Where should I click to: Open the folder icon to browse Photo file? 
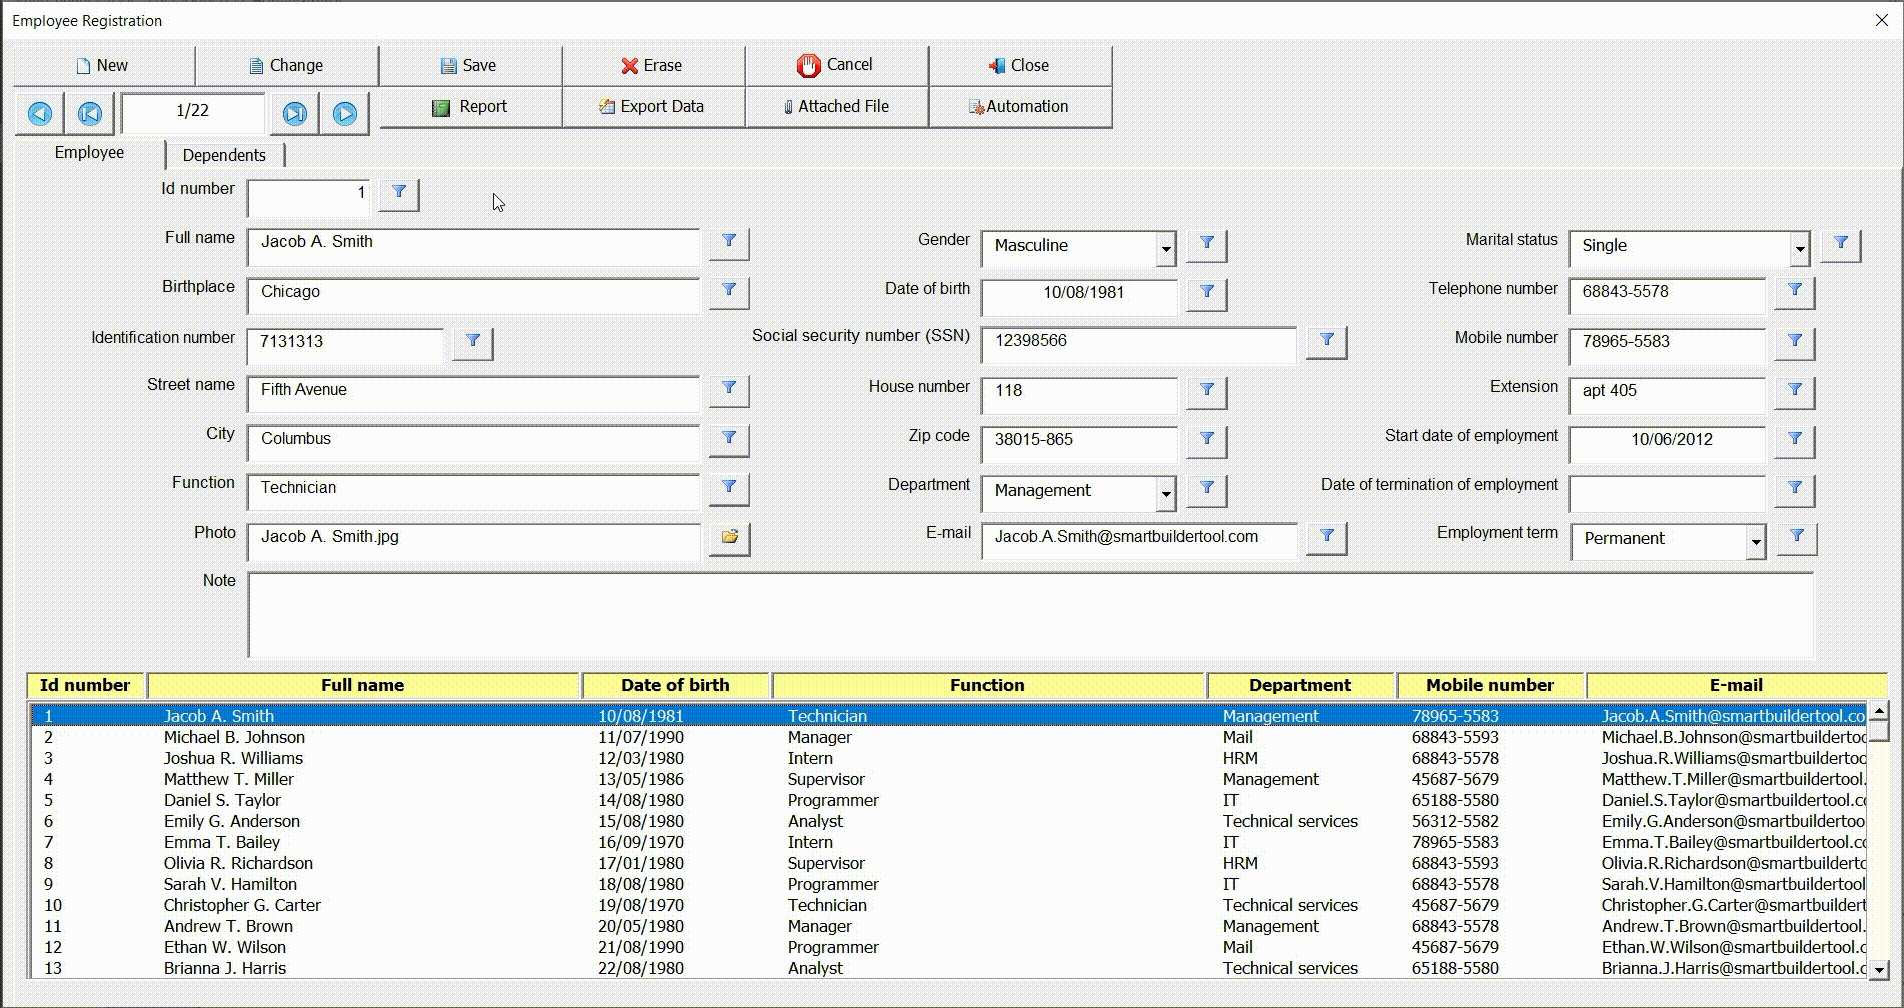tap(728, 539)
